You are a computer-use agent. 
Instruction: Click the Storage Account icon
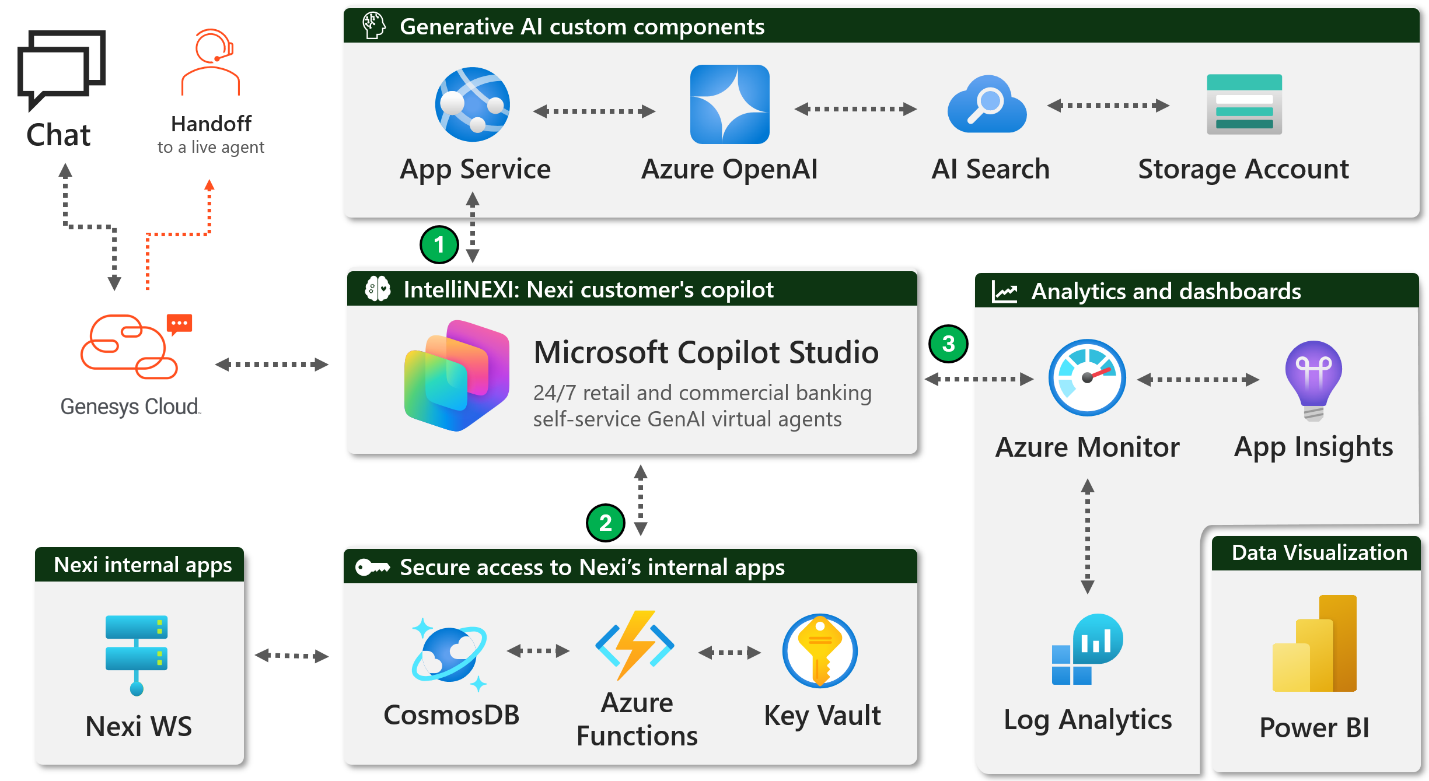[x=1244, y=104]
